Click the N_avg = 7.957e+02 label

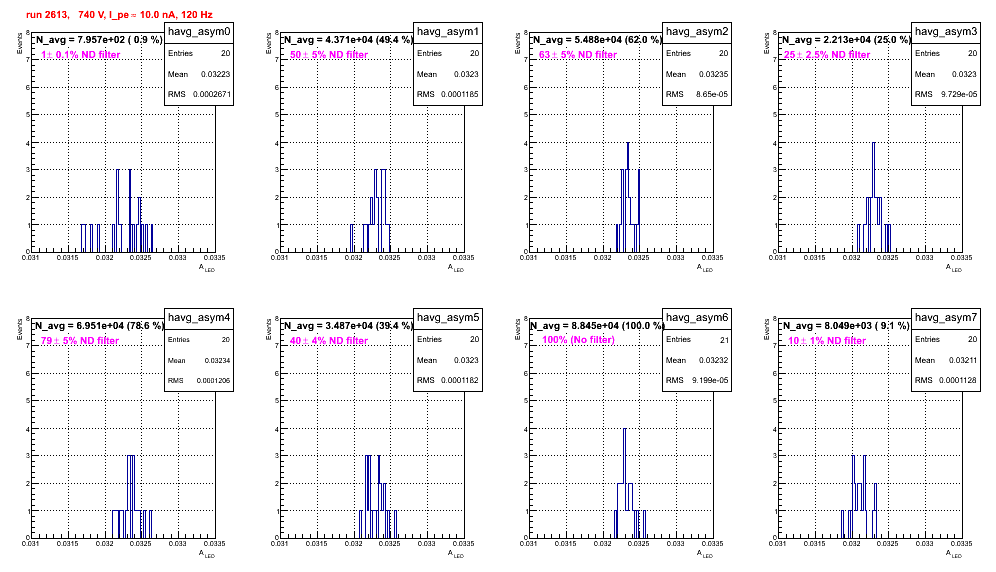99,39
